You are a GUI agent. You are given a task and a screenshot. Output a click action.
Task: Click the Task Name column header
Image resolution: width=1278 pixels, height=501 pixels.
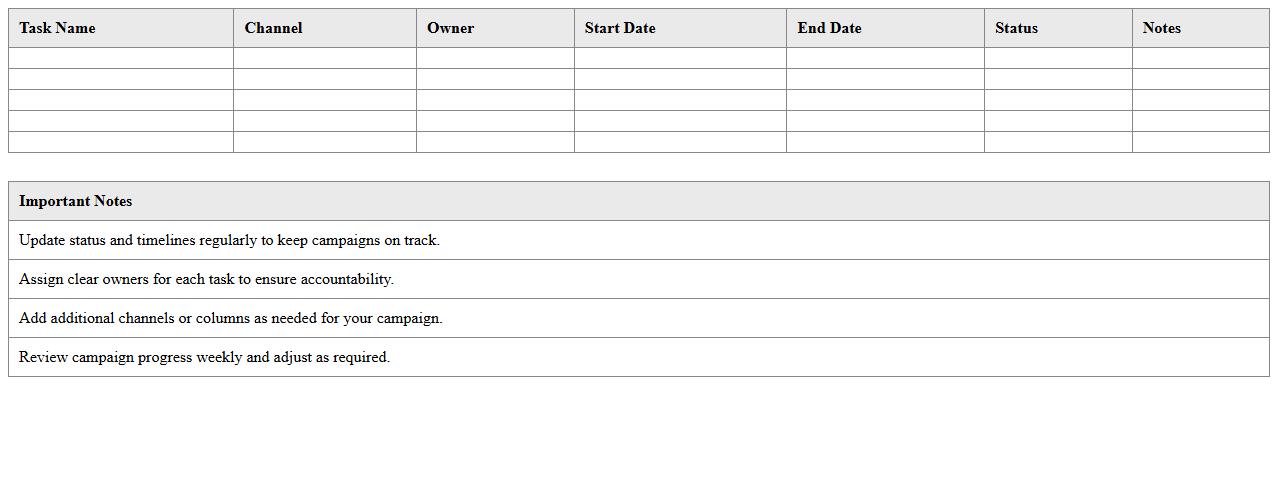coord(58,28)
